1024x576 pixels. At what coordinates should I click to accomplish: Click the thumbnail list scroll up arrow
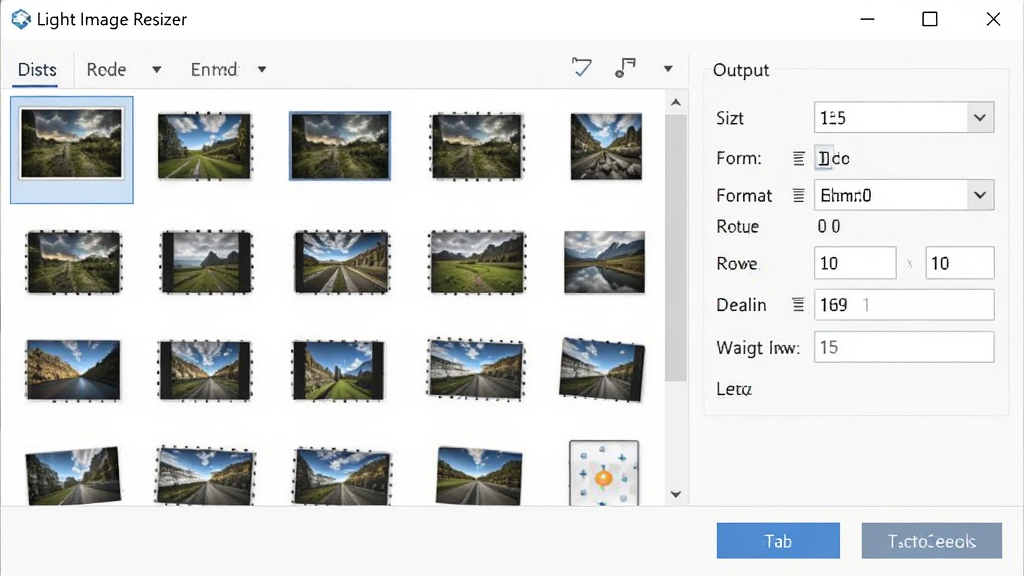pos(676,103)
